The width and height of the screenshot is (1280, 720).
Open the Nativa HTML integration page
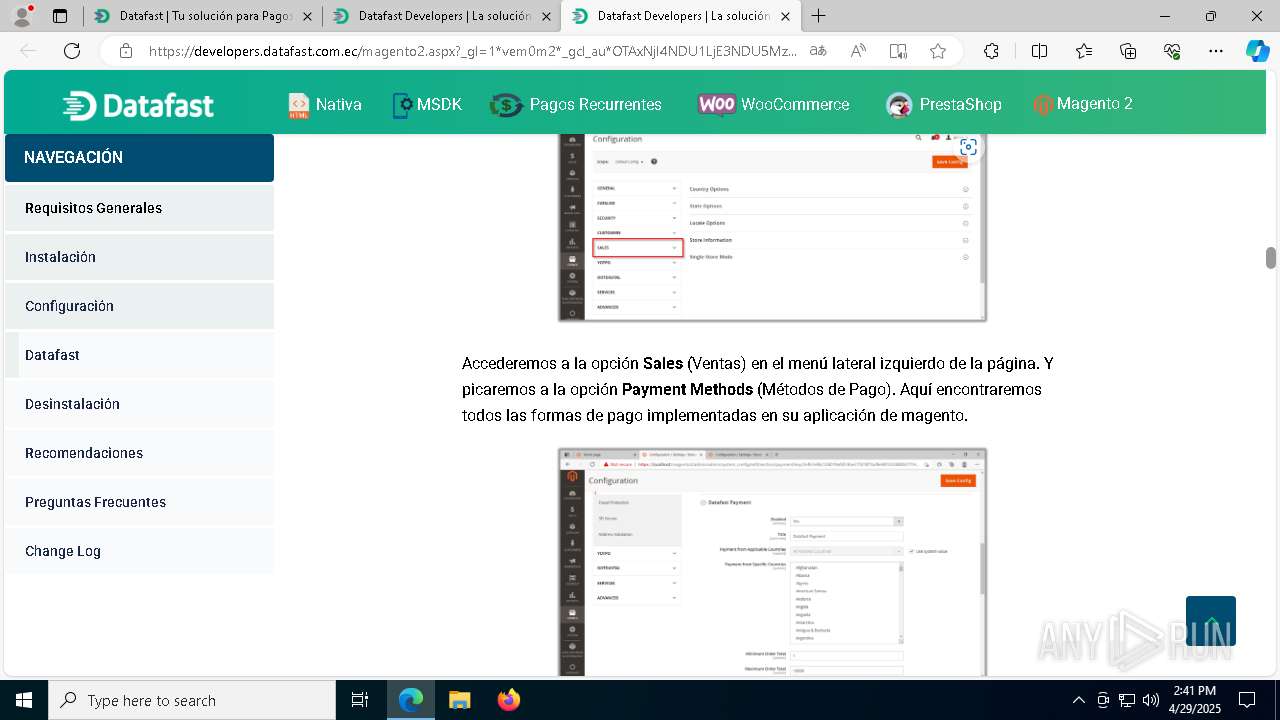pos(325,104)
